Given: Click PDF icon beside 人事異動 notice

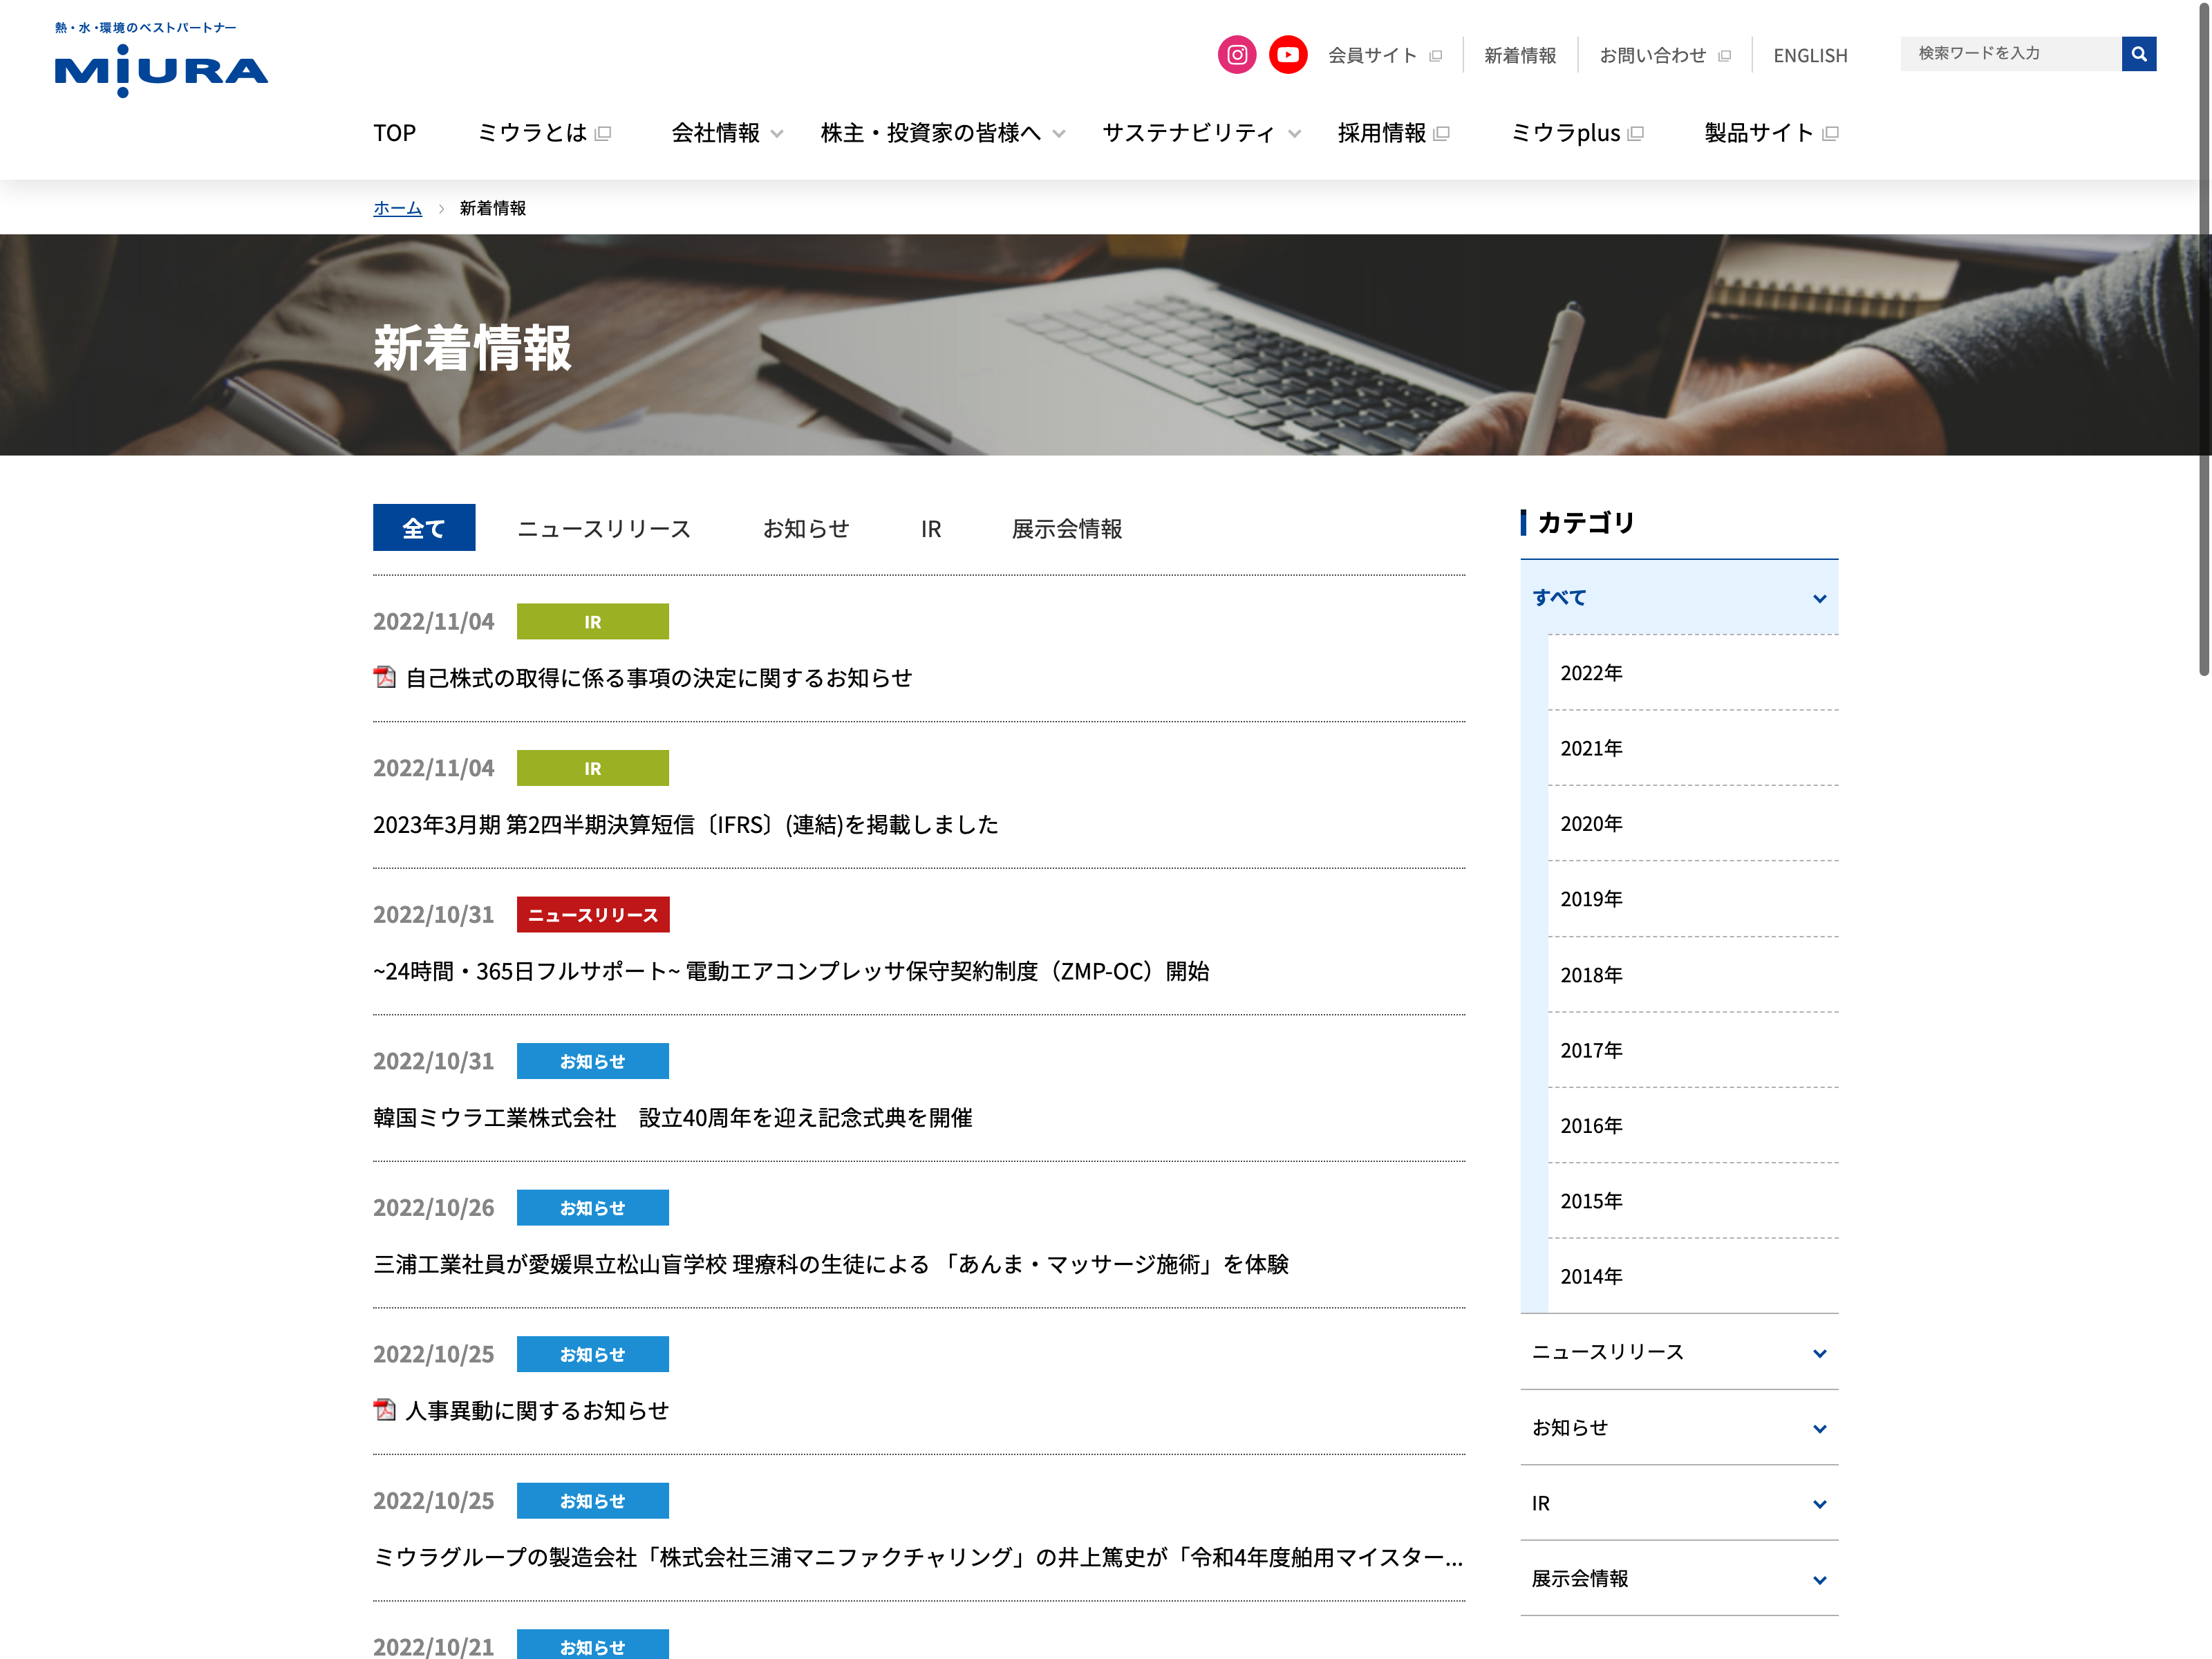Looking at the screenshot, I should (x=385, y=1410).
